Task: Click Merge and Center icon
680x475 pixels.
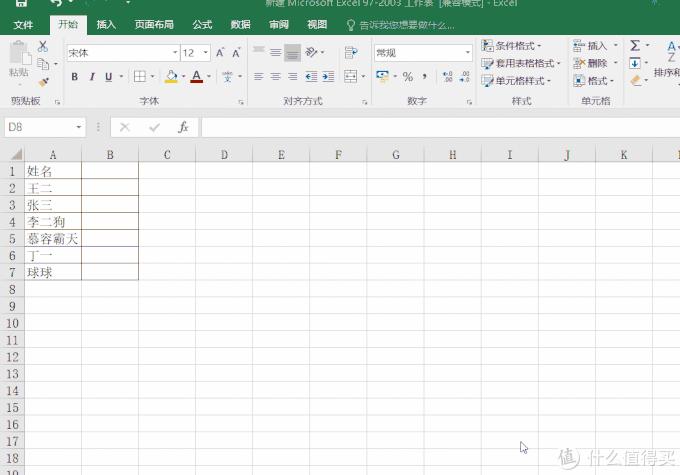Action: pyautogui.click(x=350, y=77)
